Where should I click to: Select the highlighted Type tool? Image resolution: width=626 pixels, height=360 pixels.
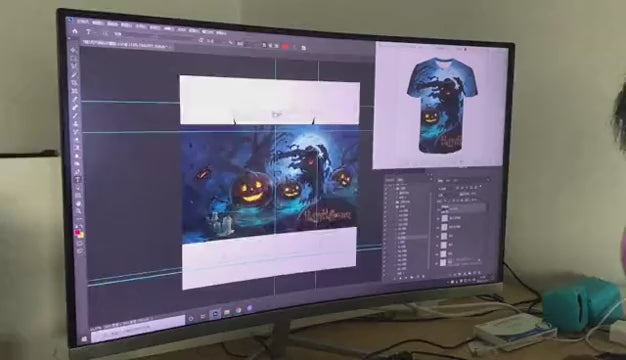point(77,180)
